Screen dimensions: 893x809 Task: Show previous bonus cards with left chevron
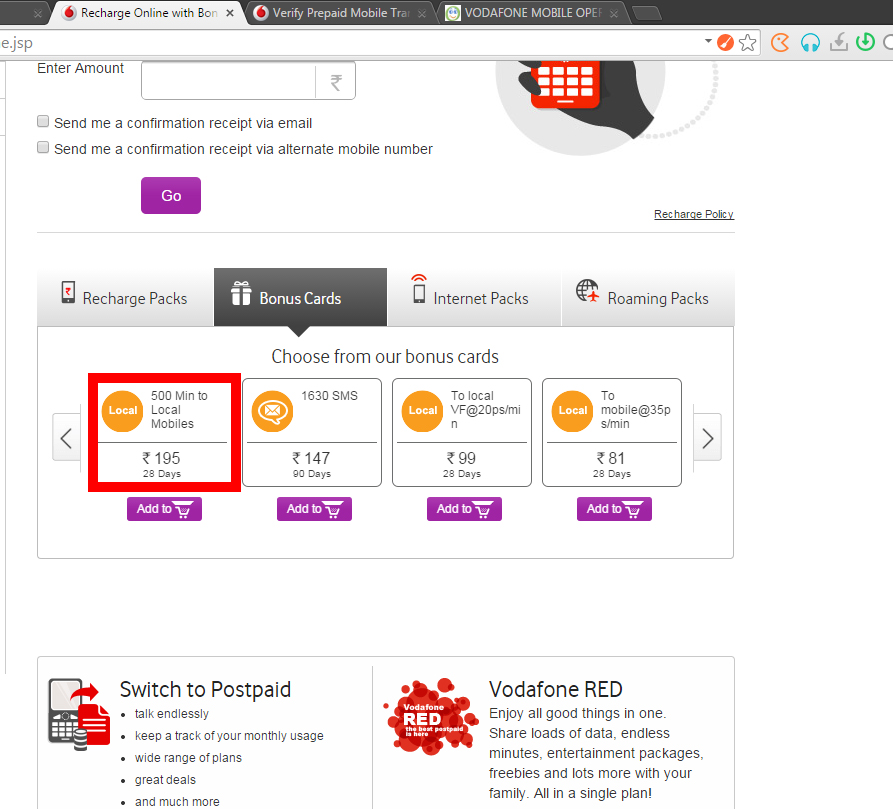(x=67, y=437)
